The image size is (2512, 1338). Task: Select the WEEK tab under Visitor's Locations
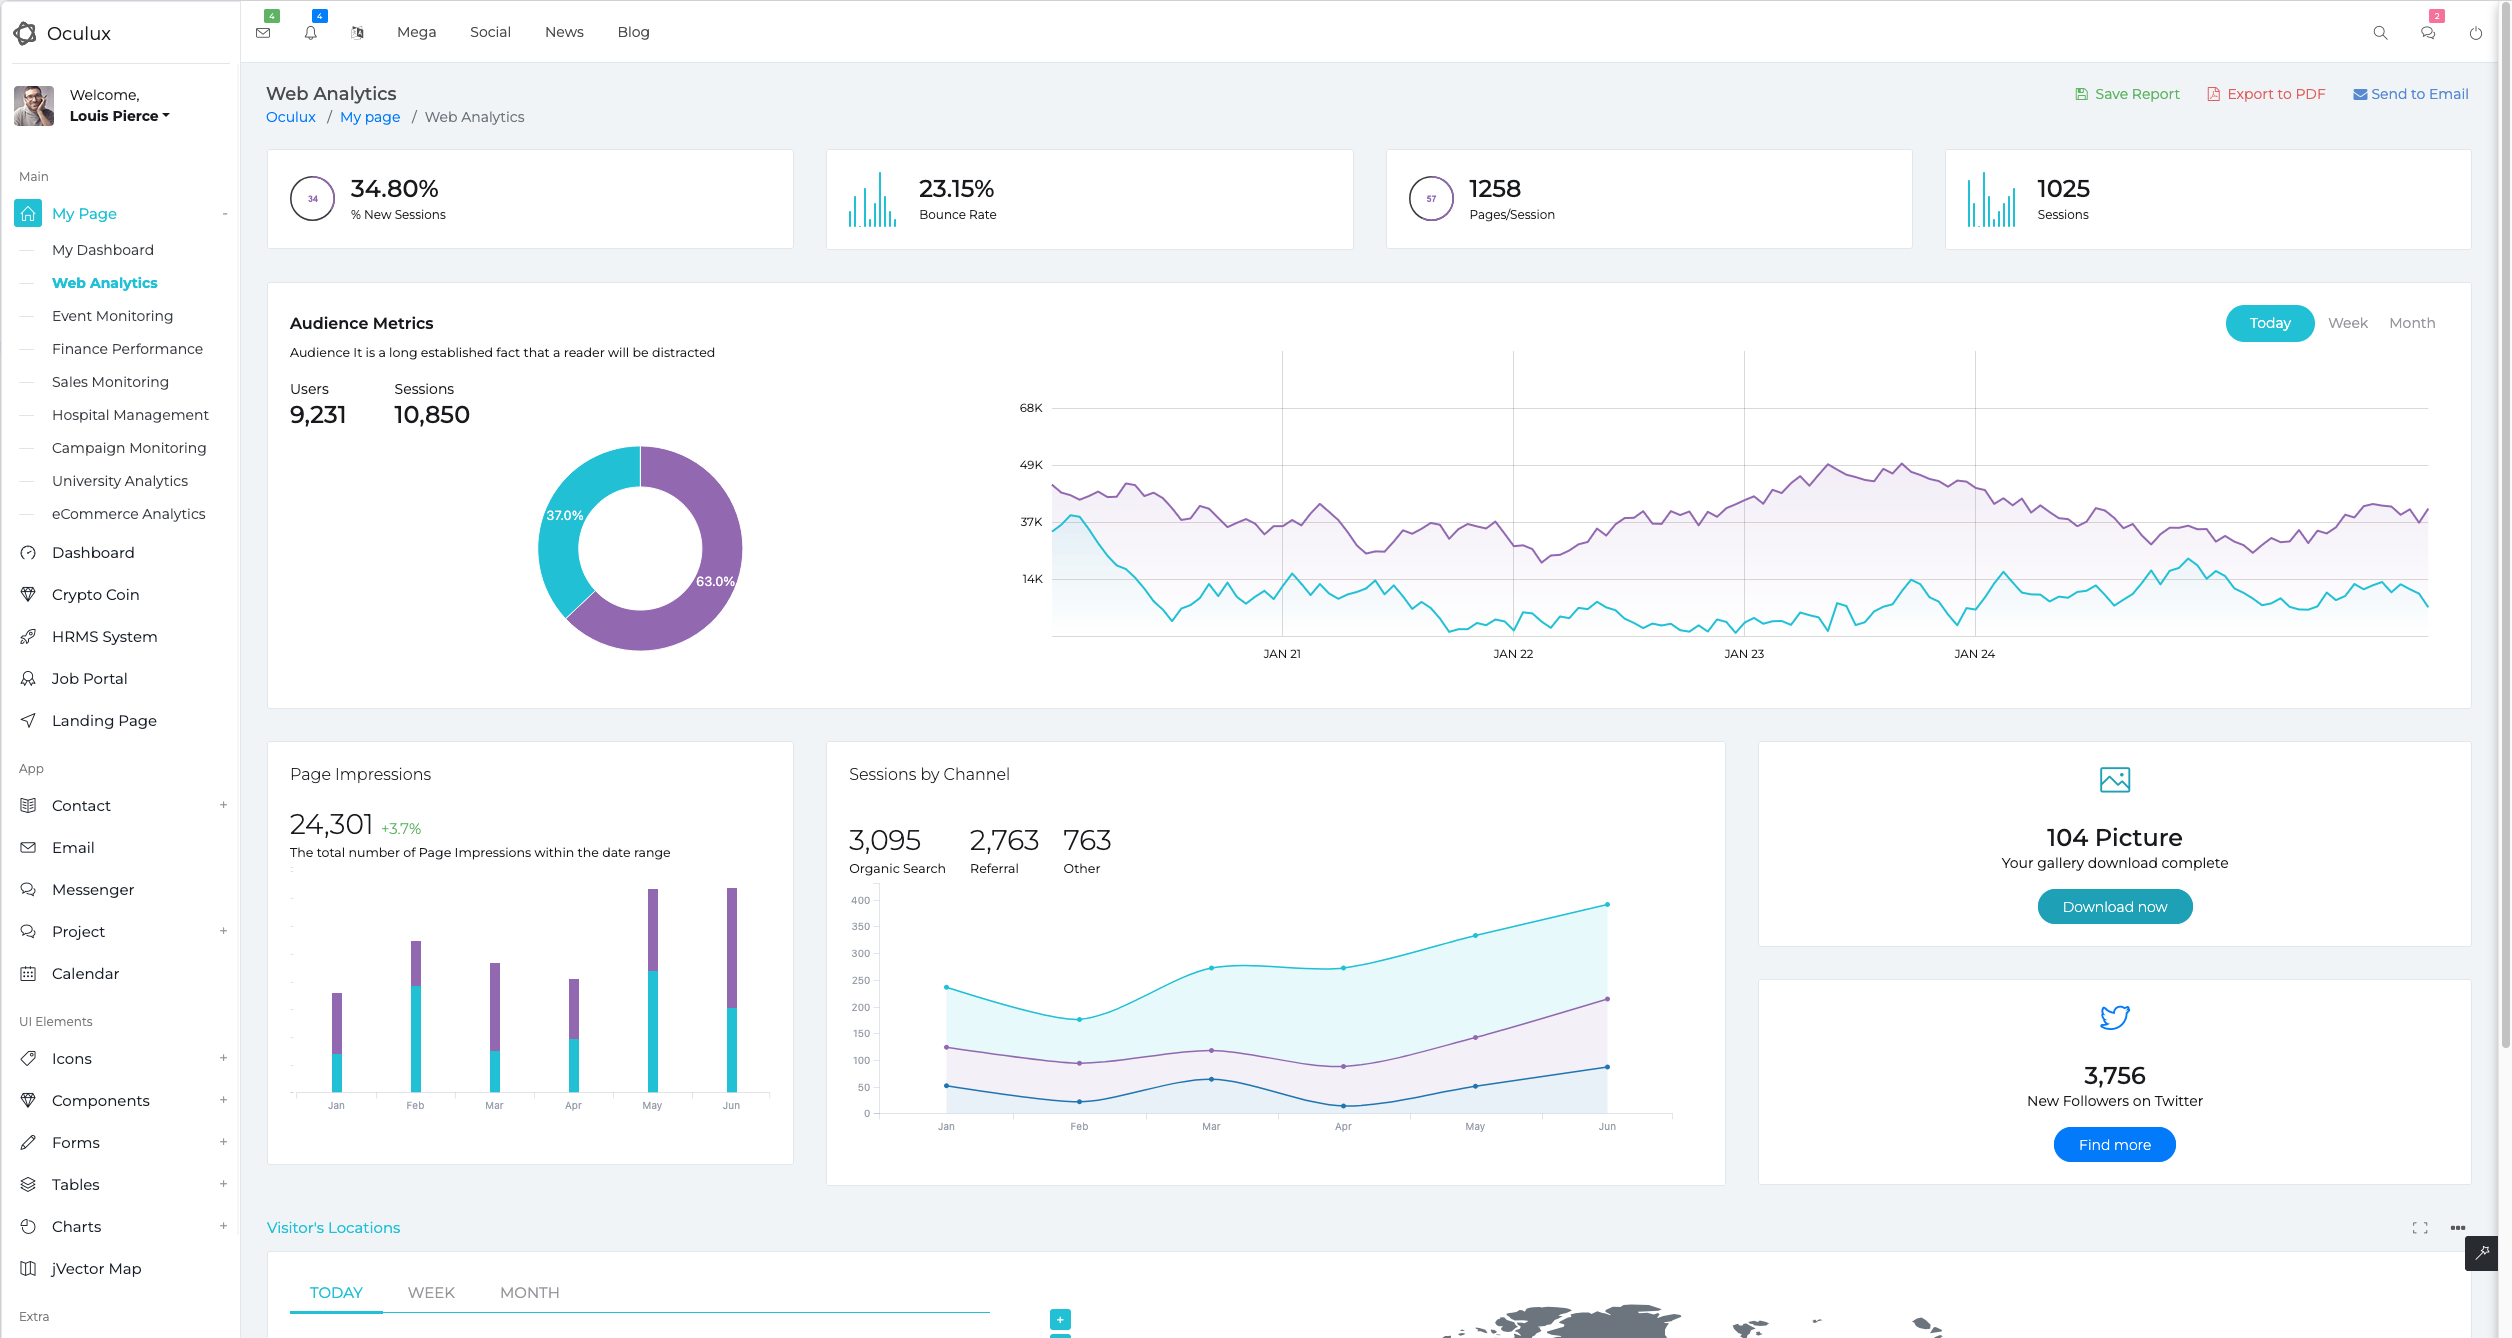pyautogui.click(x=431, y=1292)
